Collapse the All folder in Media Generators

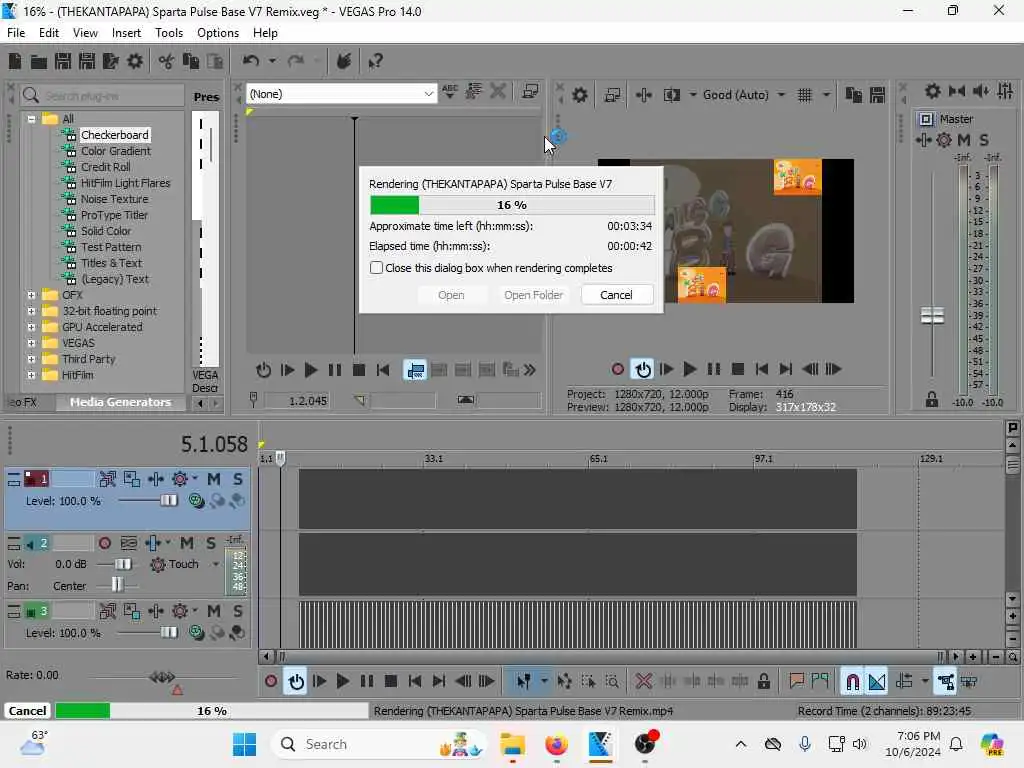31,119
